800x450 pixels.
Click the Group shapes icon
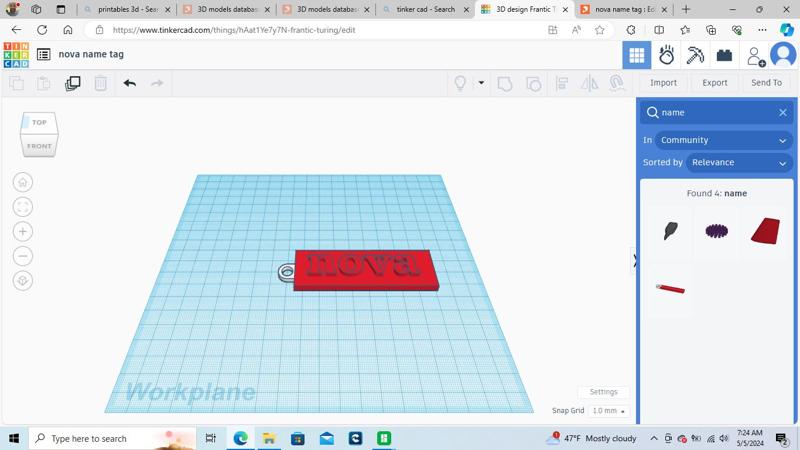coord(505,83)
